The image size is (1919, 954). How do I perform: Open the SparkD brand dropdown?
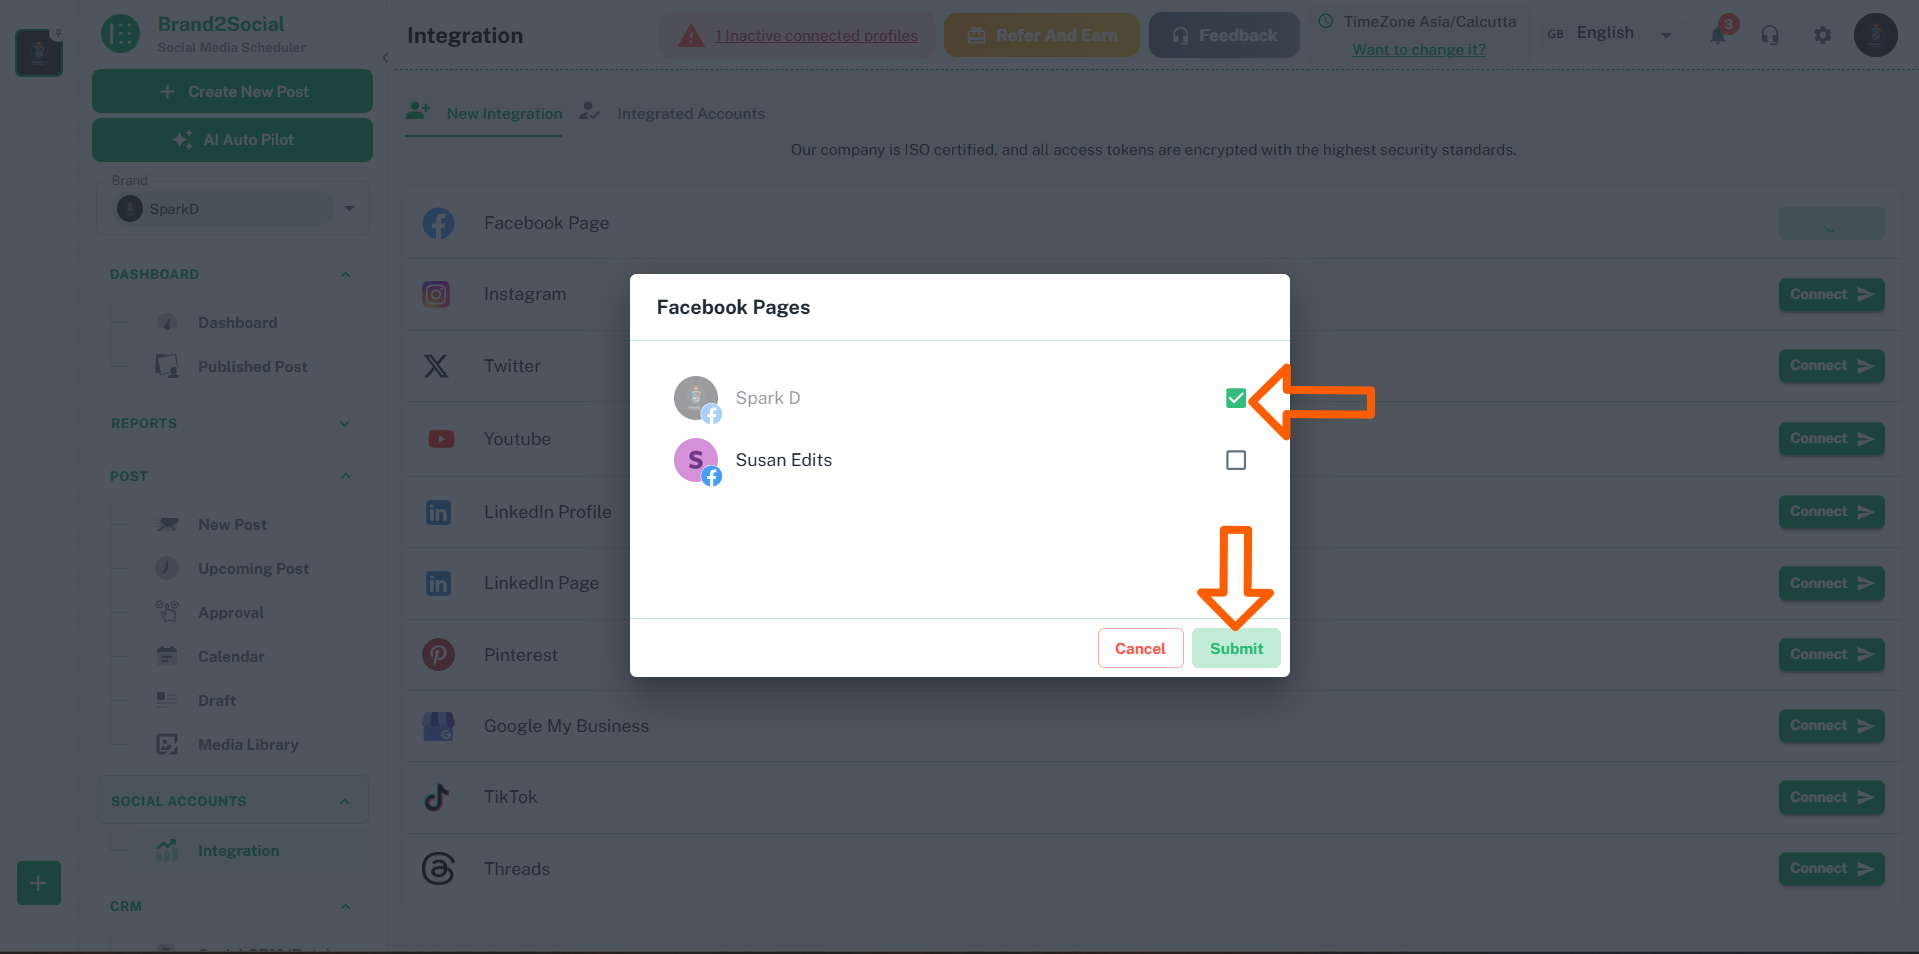point(349,208)
